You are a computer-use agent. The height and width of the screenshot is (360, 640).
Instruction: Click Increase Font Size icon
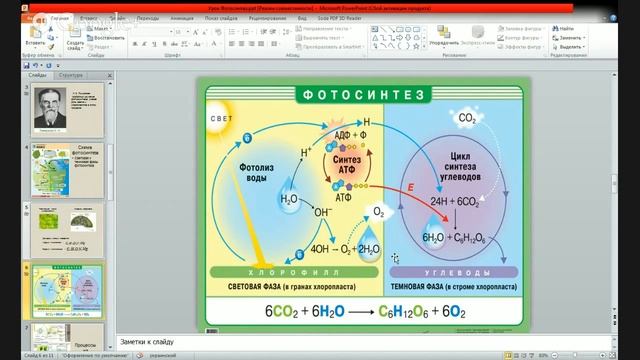(196, 32)
